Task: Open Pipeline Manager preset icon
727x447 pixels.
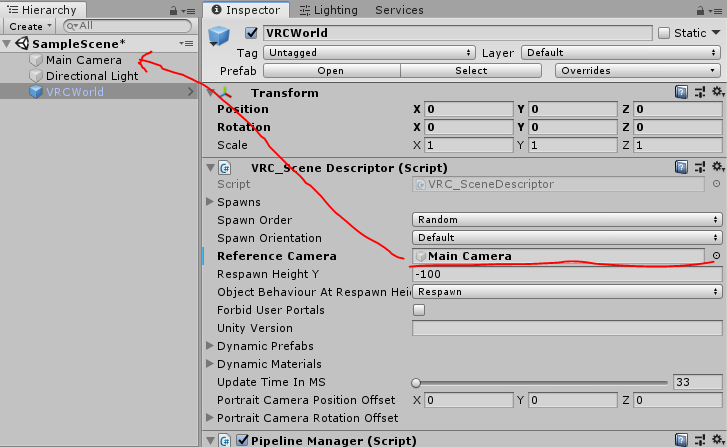Action: [700, 440]
